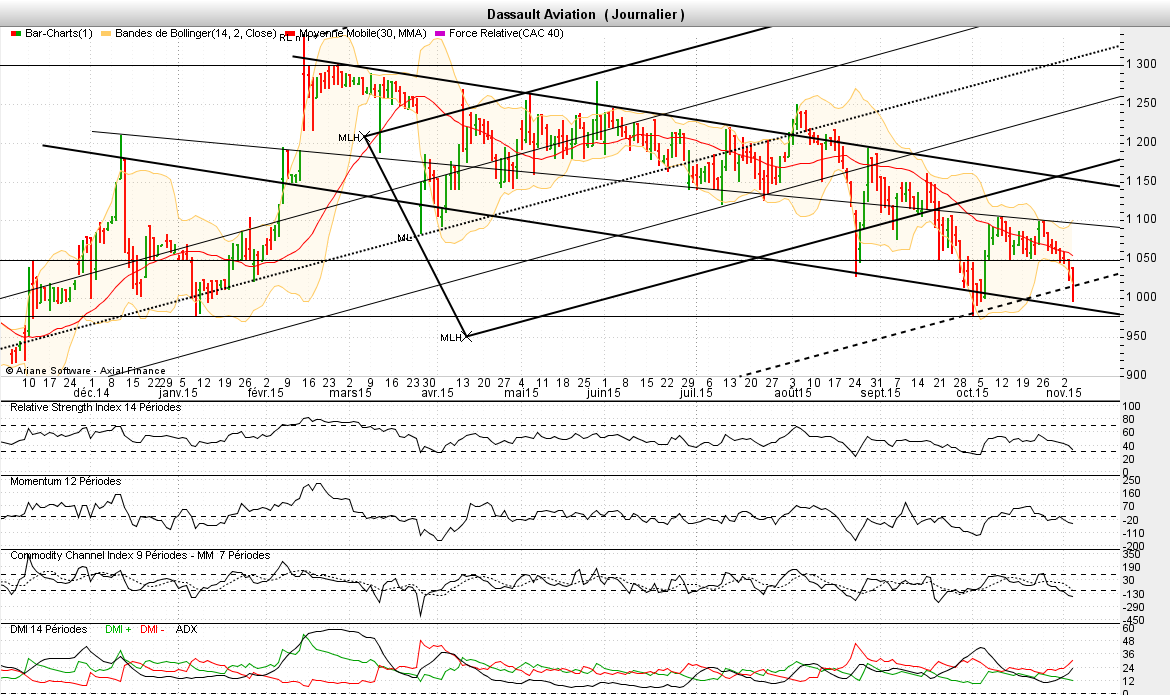The width and height of the screenshot is (1170, 695).
Task: Click the green "DMI +" legend text
Action: click(x=118, y=629)
